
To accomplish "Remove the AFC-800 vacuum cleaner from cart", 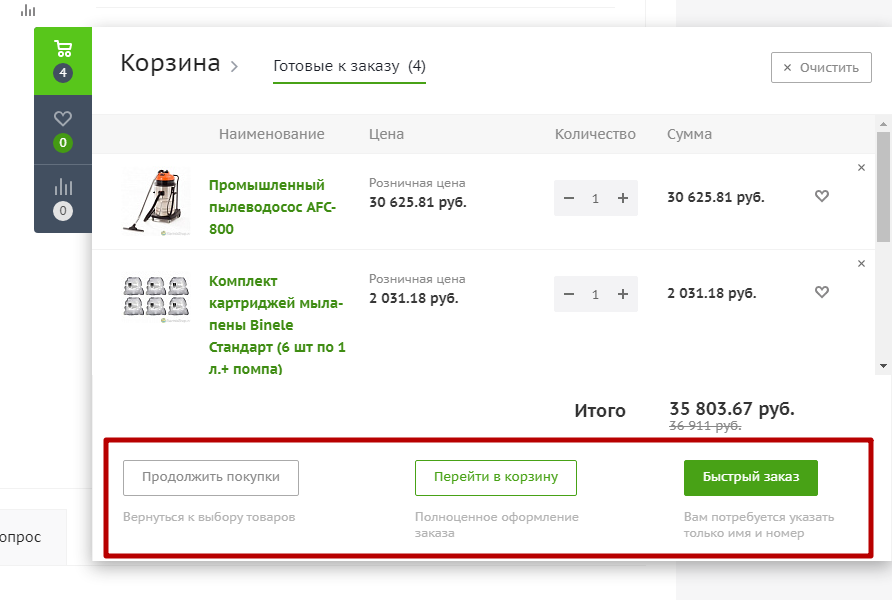I will [x=861, y=168].
